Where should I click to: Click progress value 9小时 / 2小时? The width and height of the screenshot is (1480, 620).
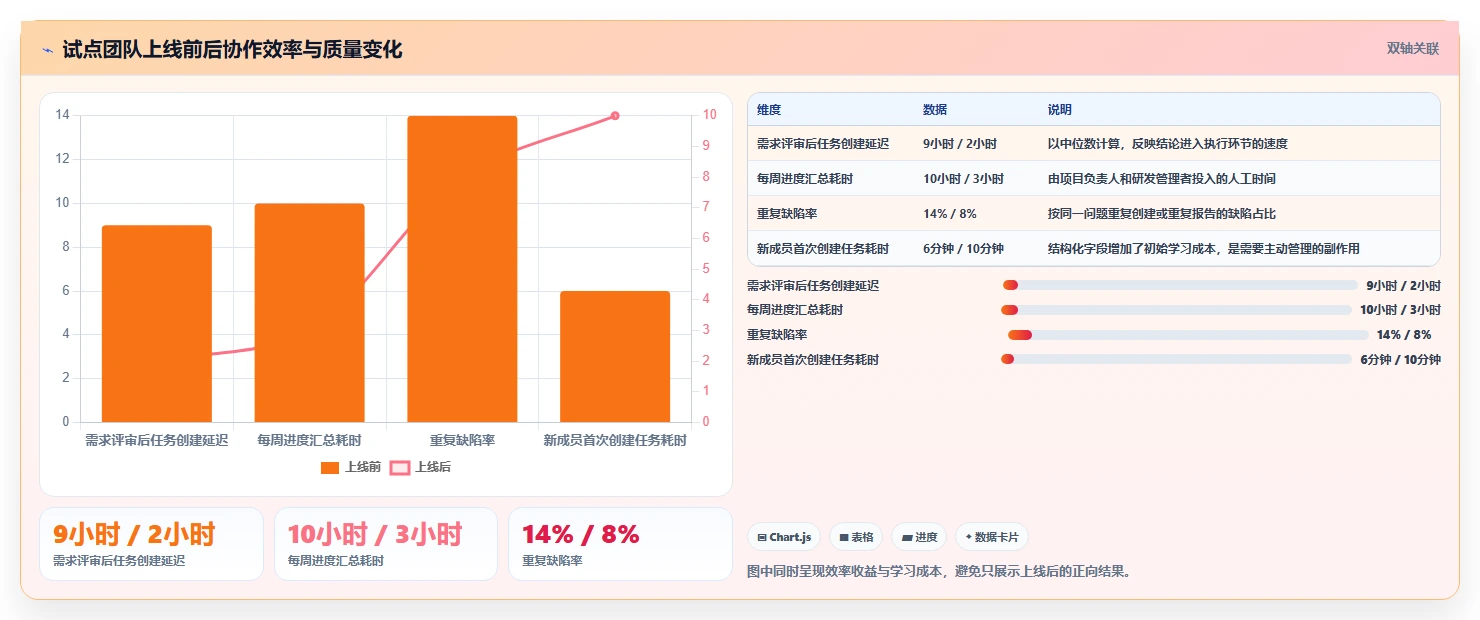(x=1404, y=286)
